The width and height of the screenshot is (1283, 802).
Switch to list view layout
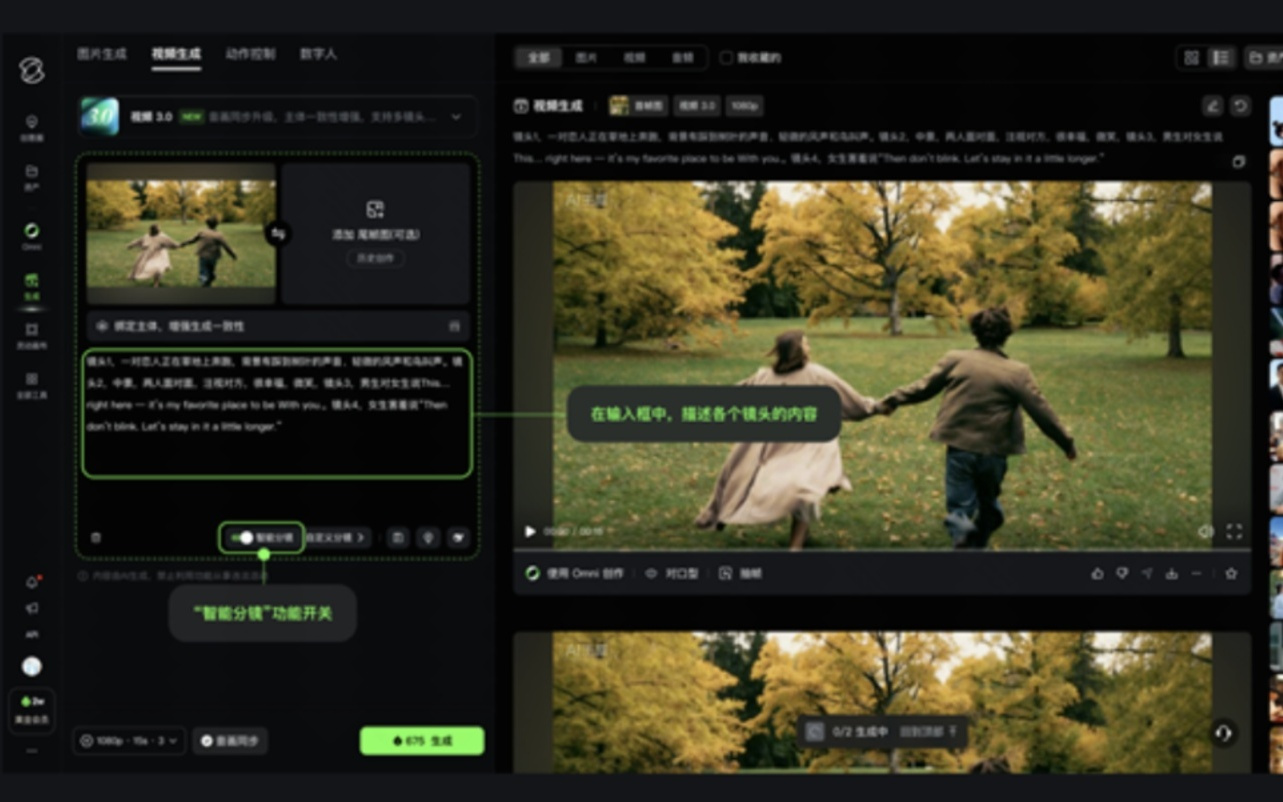click(1221, 58)
